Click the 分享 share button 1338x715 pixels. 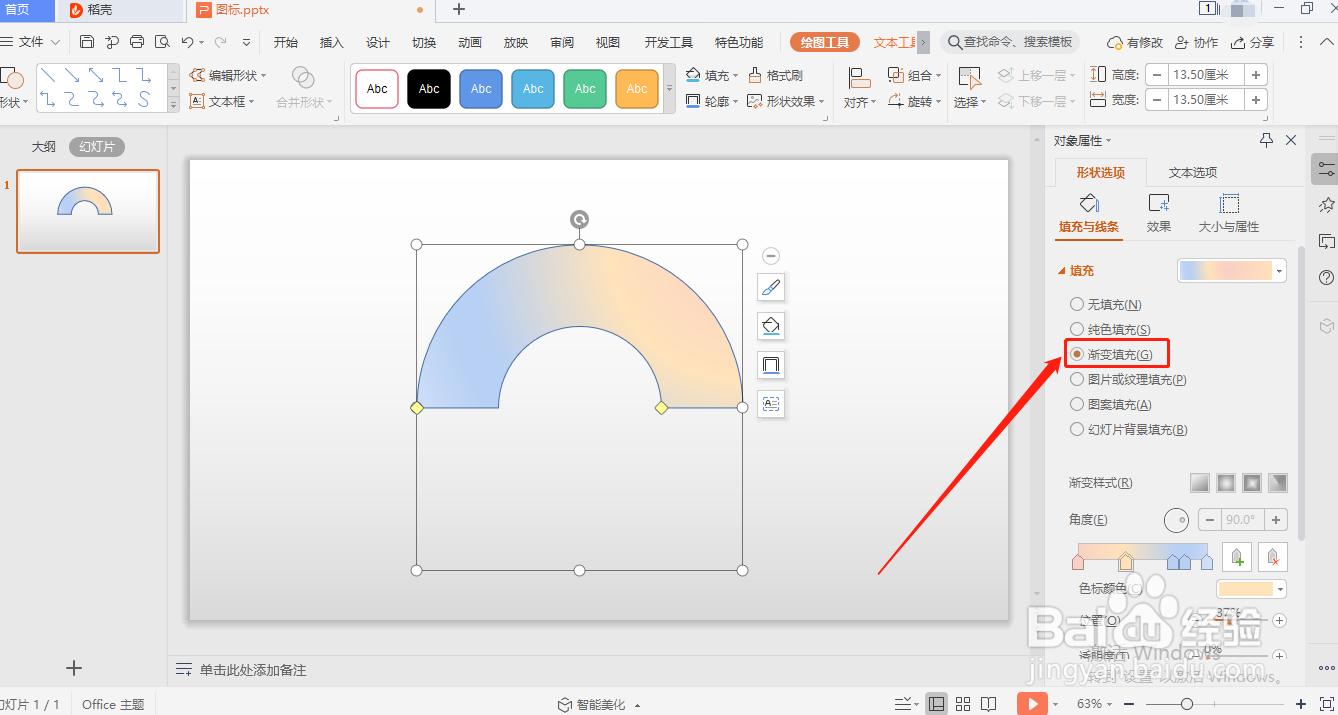click(1253, 42)
